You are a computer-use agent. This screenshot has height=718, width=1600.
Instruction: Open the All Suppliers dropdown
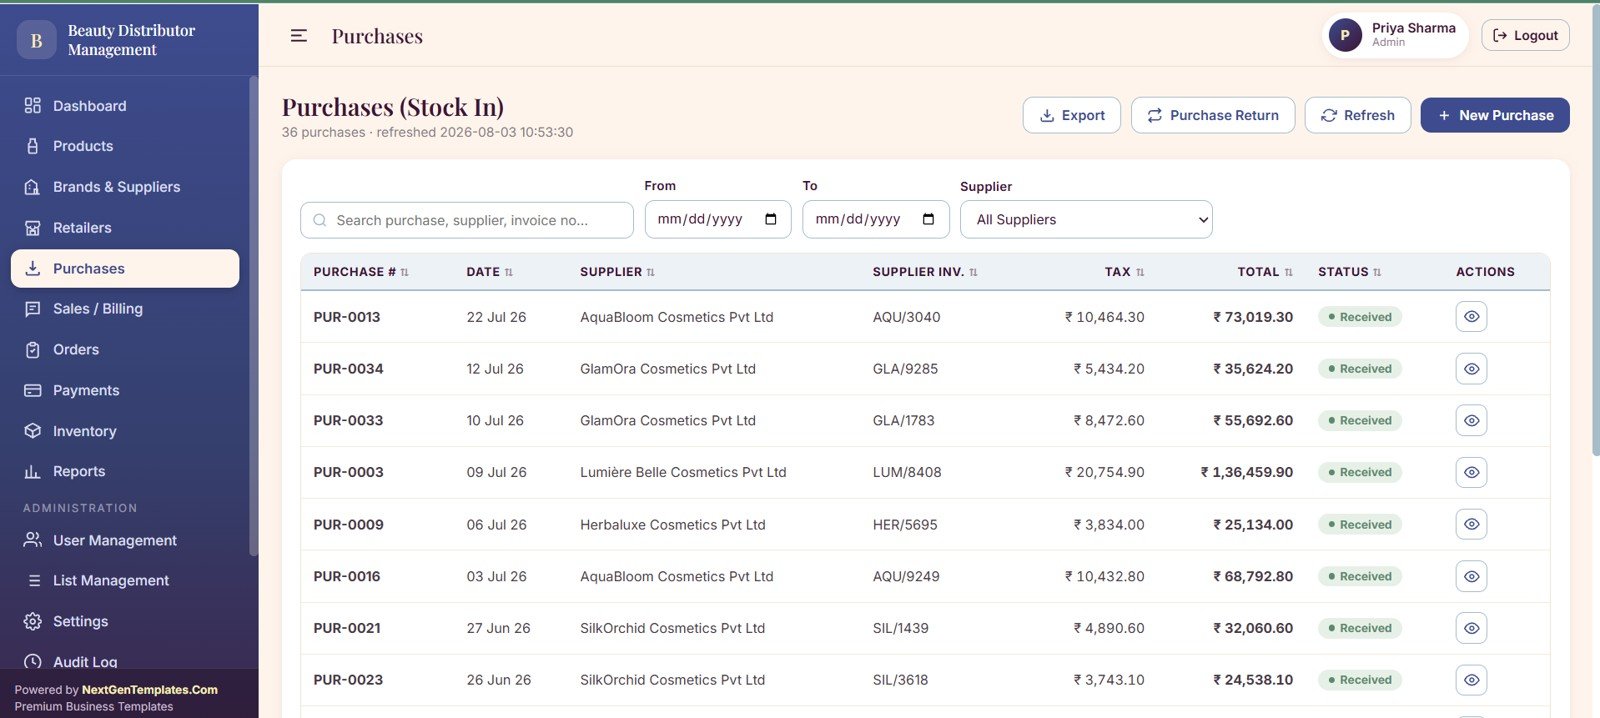1086,220
